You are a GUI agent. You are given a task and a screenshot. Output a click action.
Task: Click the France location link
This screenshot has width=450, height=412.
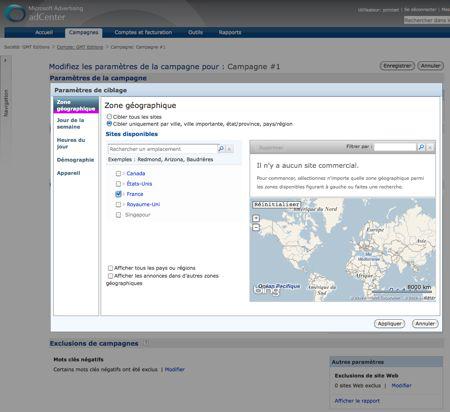(135, 194)
